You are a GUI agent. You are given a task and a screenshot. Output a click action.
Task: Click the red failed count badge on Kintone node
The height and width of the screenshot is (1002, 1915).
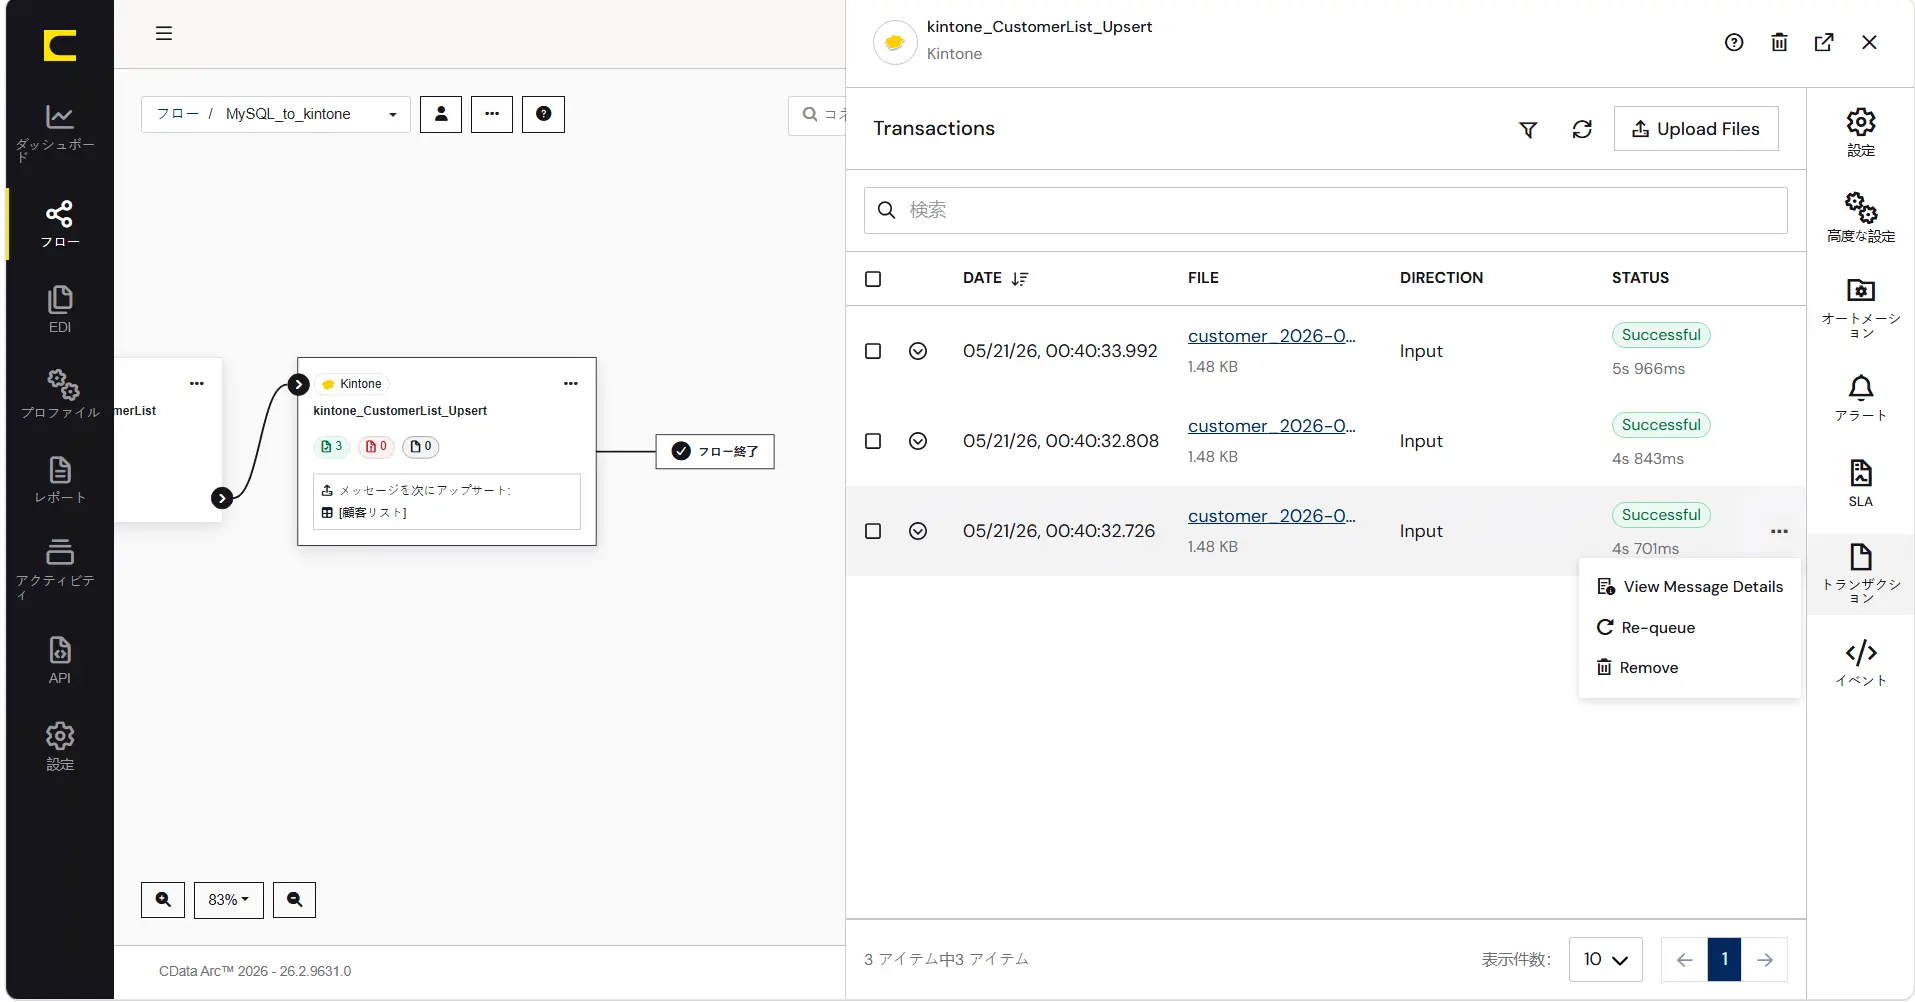coord(376,447)
